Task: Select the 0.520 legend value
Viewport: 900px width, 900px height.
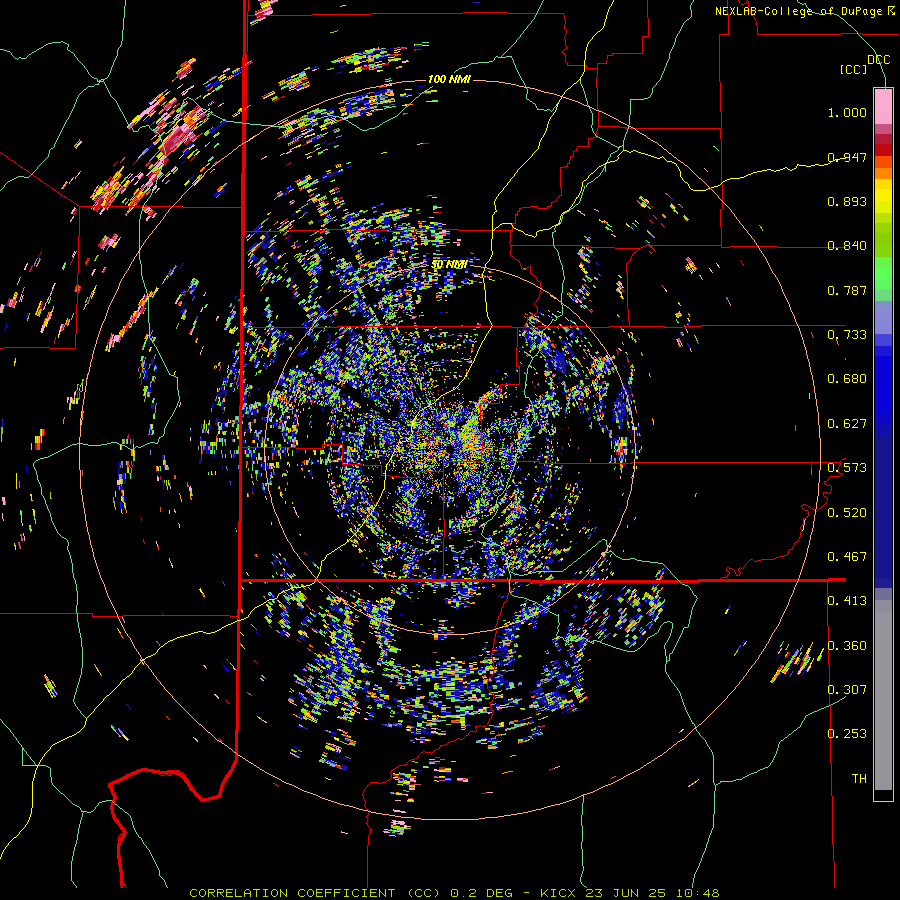Action: pyautogui.click(x=847, y=512)
